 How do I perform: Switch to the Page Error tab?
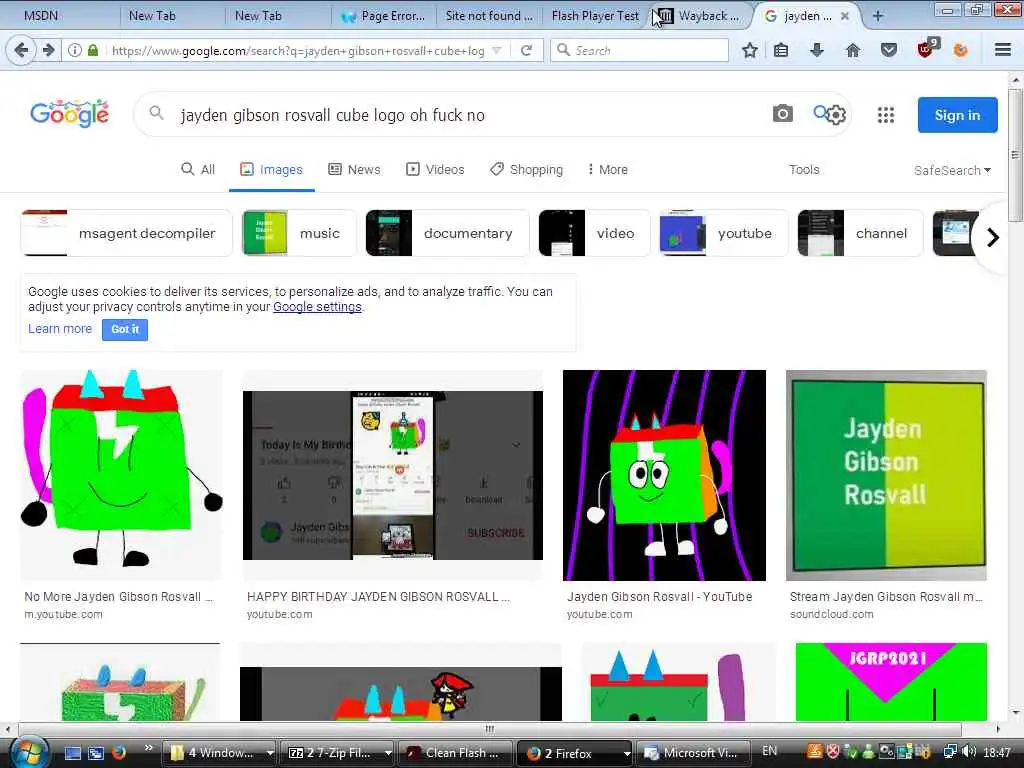pyautogui.click(x=384, y=16)
